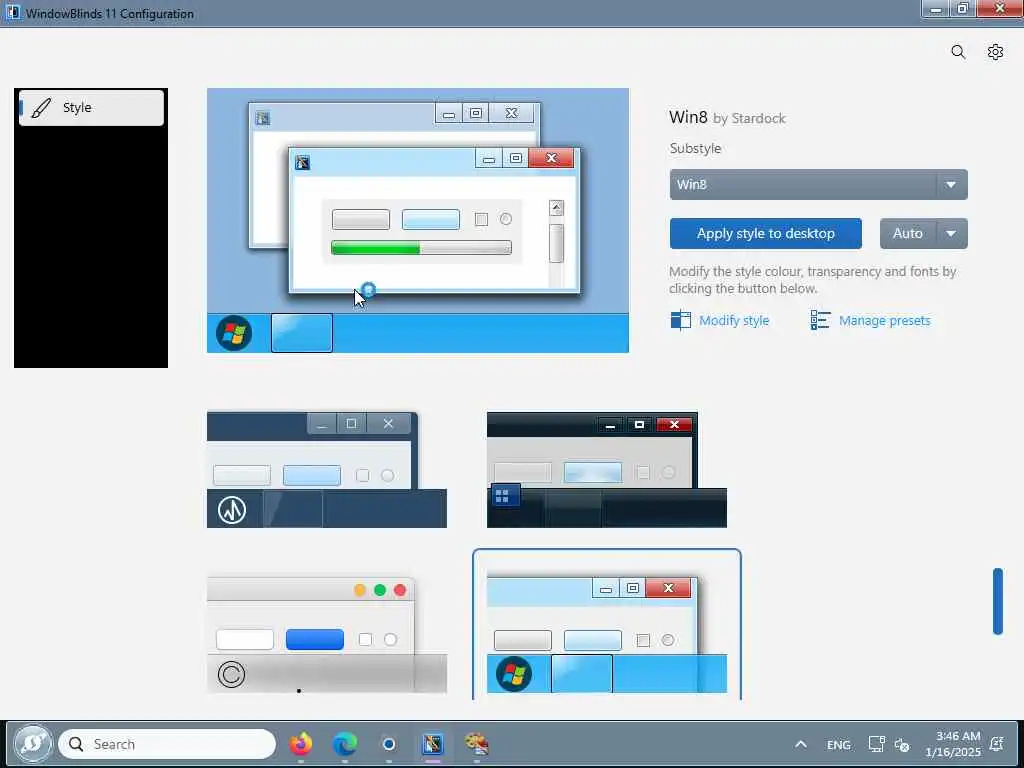
Task: Open the clock showing 3:46 AM
Action: pos(953,744)
